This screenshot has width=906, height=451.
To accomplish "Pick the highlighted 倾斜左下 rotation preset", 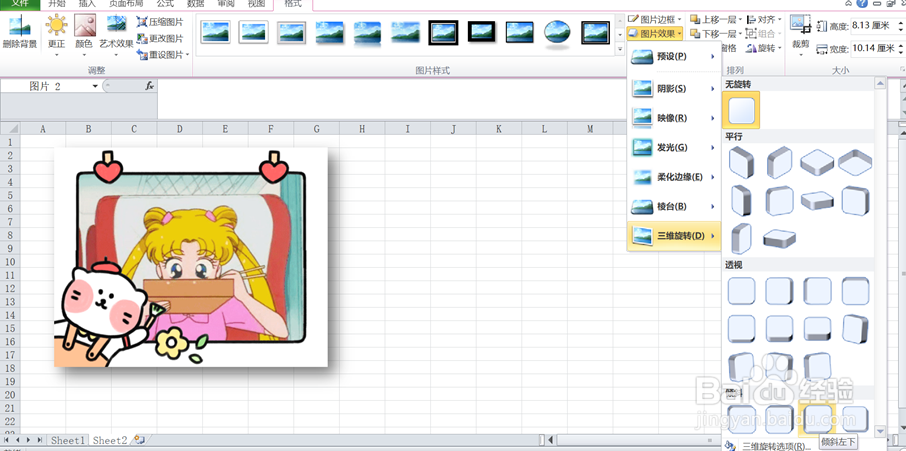I will point(817,418).
